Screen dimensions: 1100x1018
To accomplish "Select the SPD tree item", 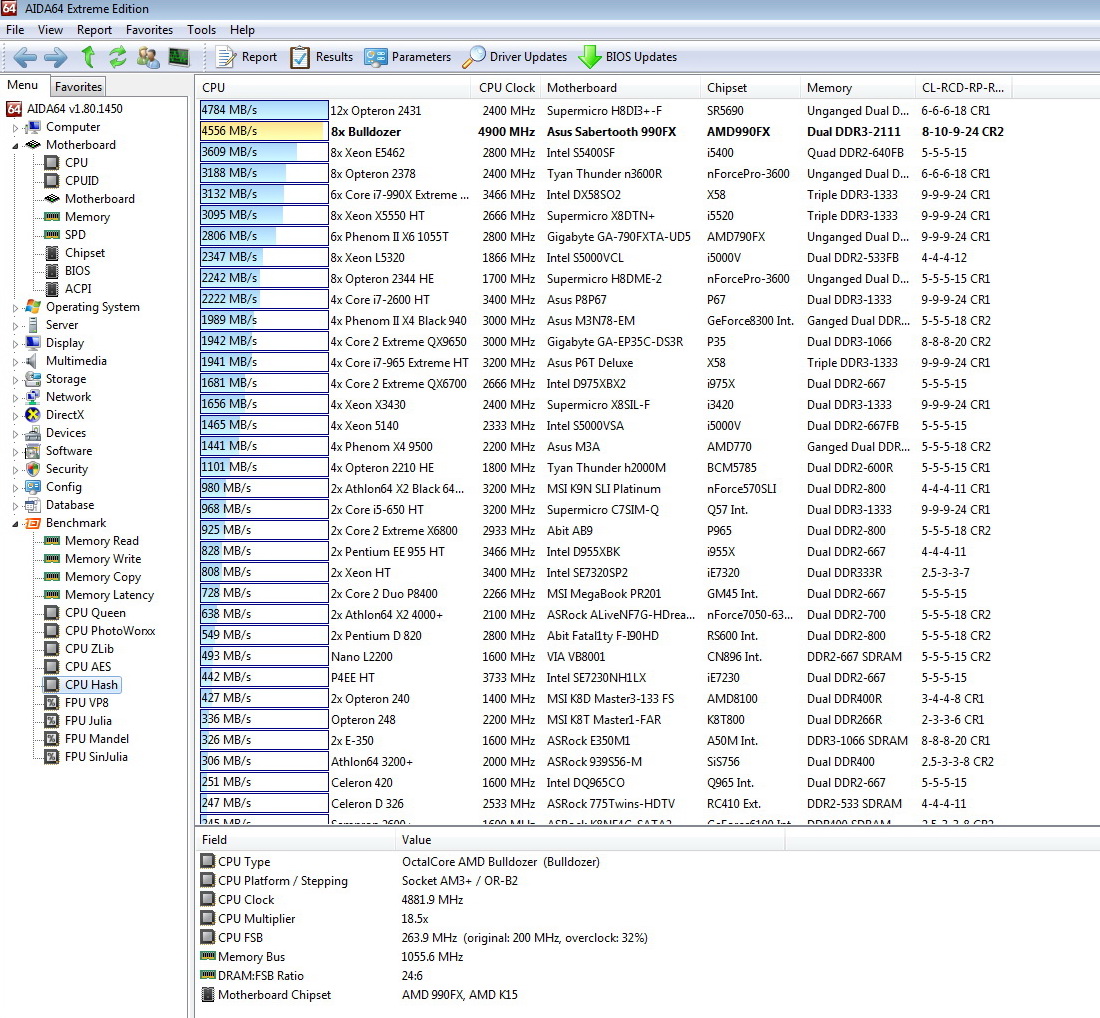I will coord(75,234).
